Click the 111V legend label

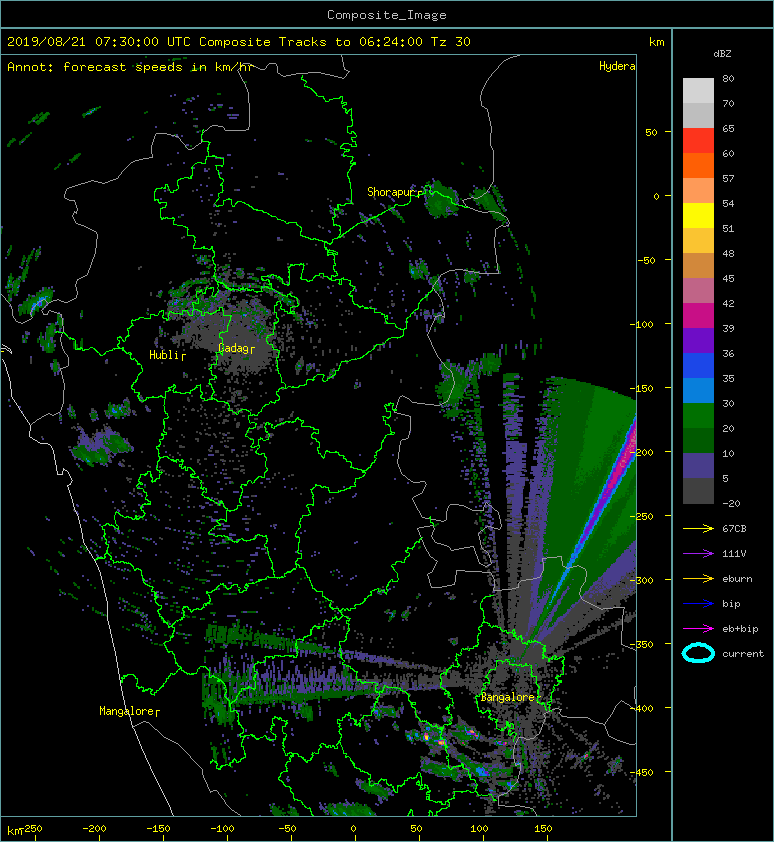coord(734,554)
